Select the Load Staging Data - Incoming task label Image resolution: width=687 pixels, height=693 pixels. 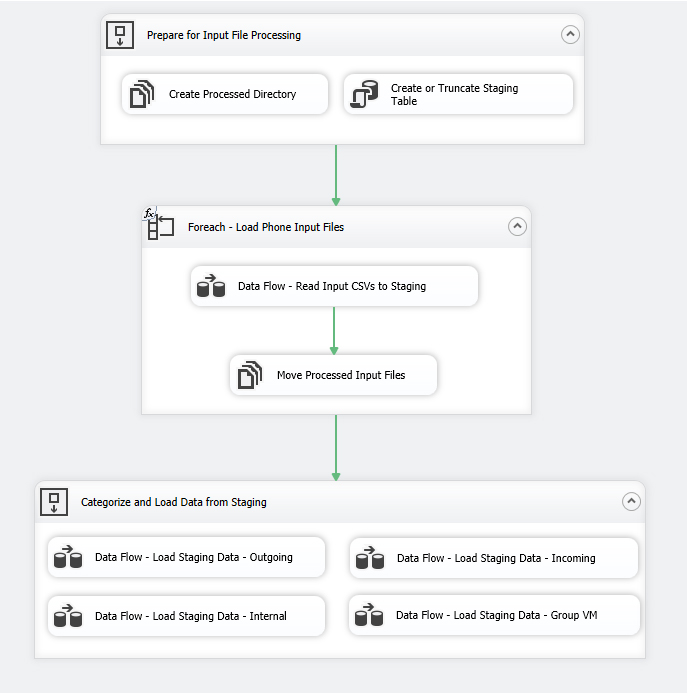495,558
